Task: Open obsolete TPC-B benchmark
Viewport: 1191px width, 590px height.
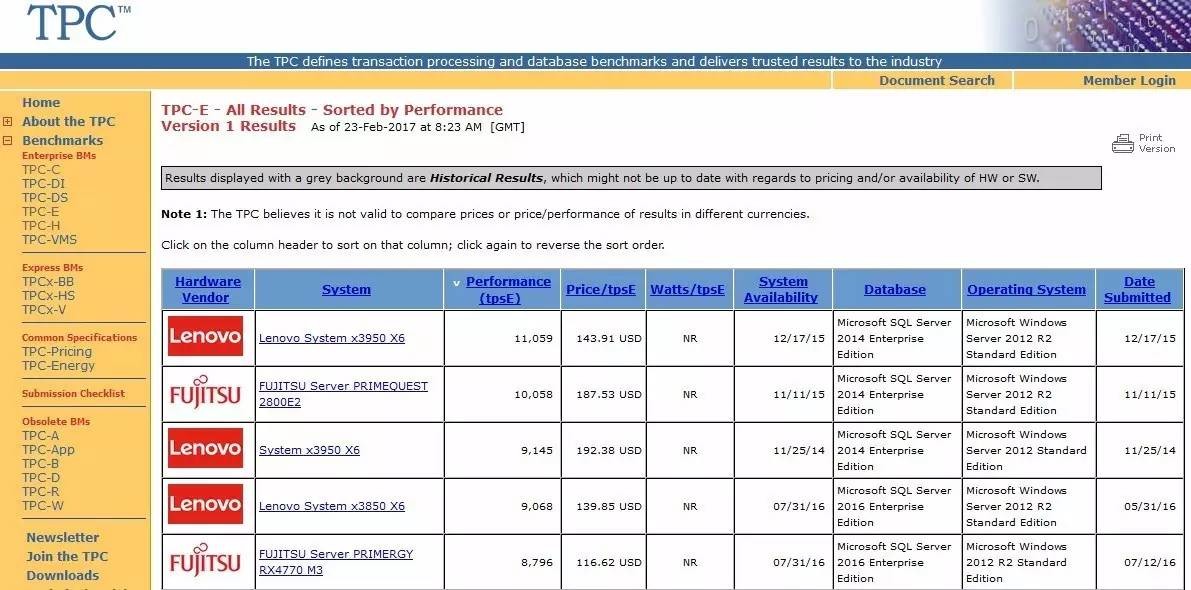Action: pos(40,464)
